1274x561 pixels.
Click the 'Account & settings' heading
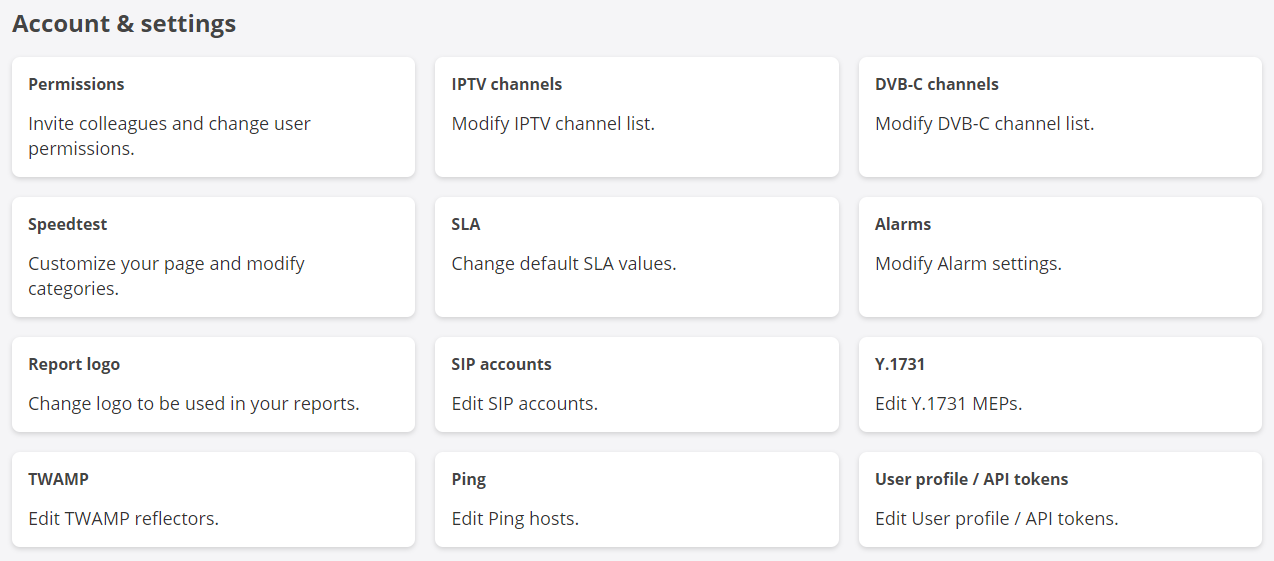click(124, 24)
